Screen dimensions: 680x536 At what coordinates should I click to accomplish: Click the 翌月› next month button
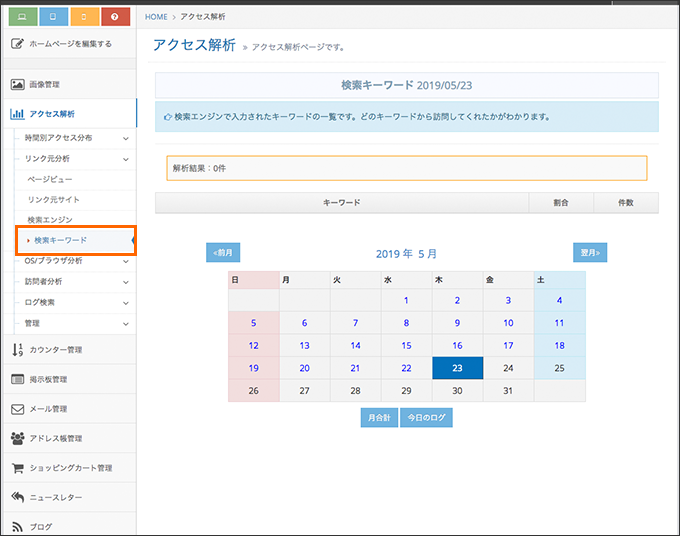(x=590, y=252)
